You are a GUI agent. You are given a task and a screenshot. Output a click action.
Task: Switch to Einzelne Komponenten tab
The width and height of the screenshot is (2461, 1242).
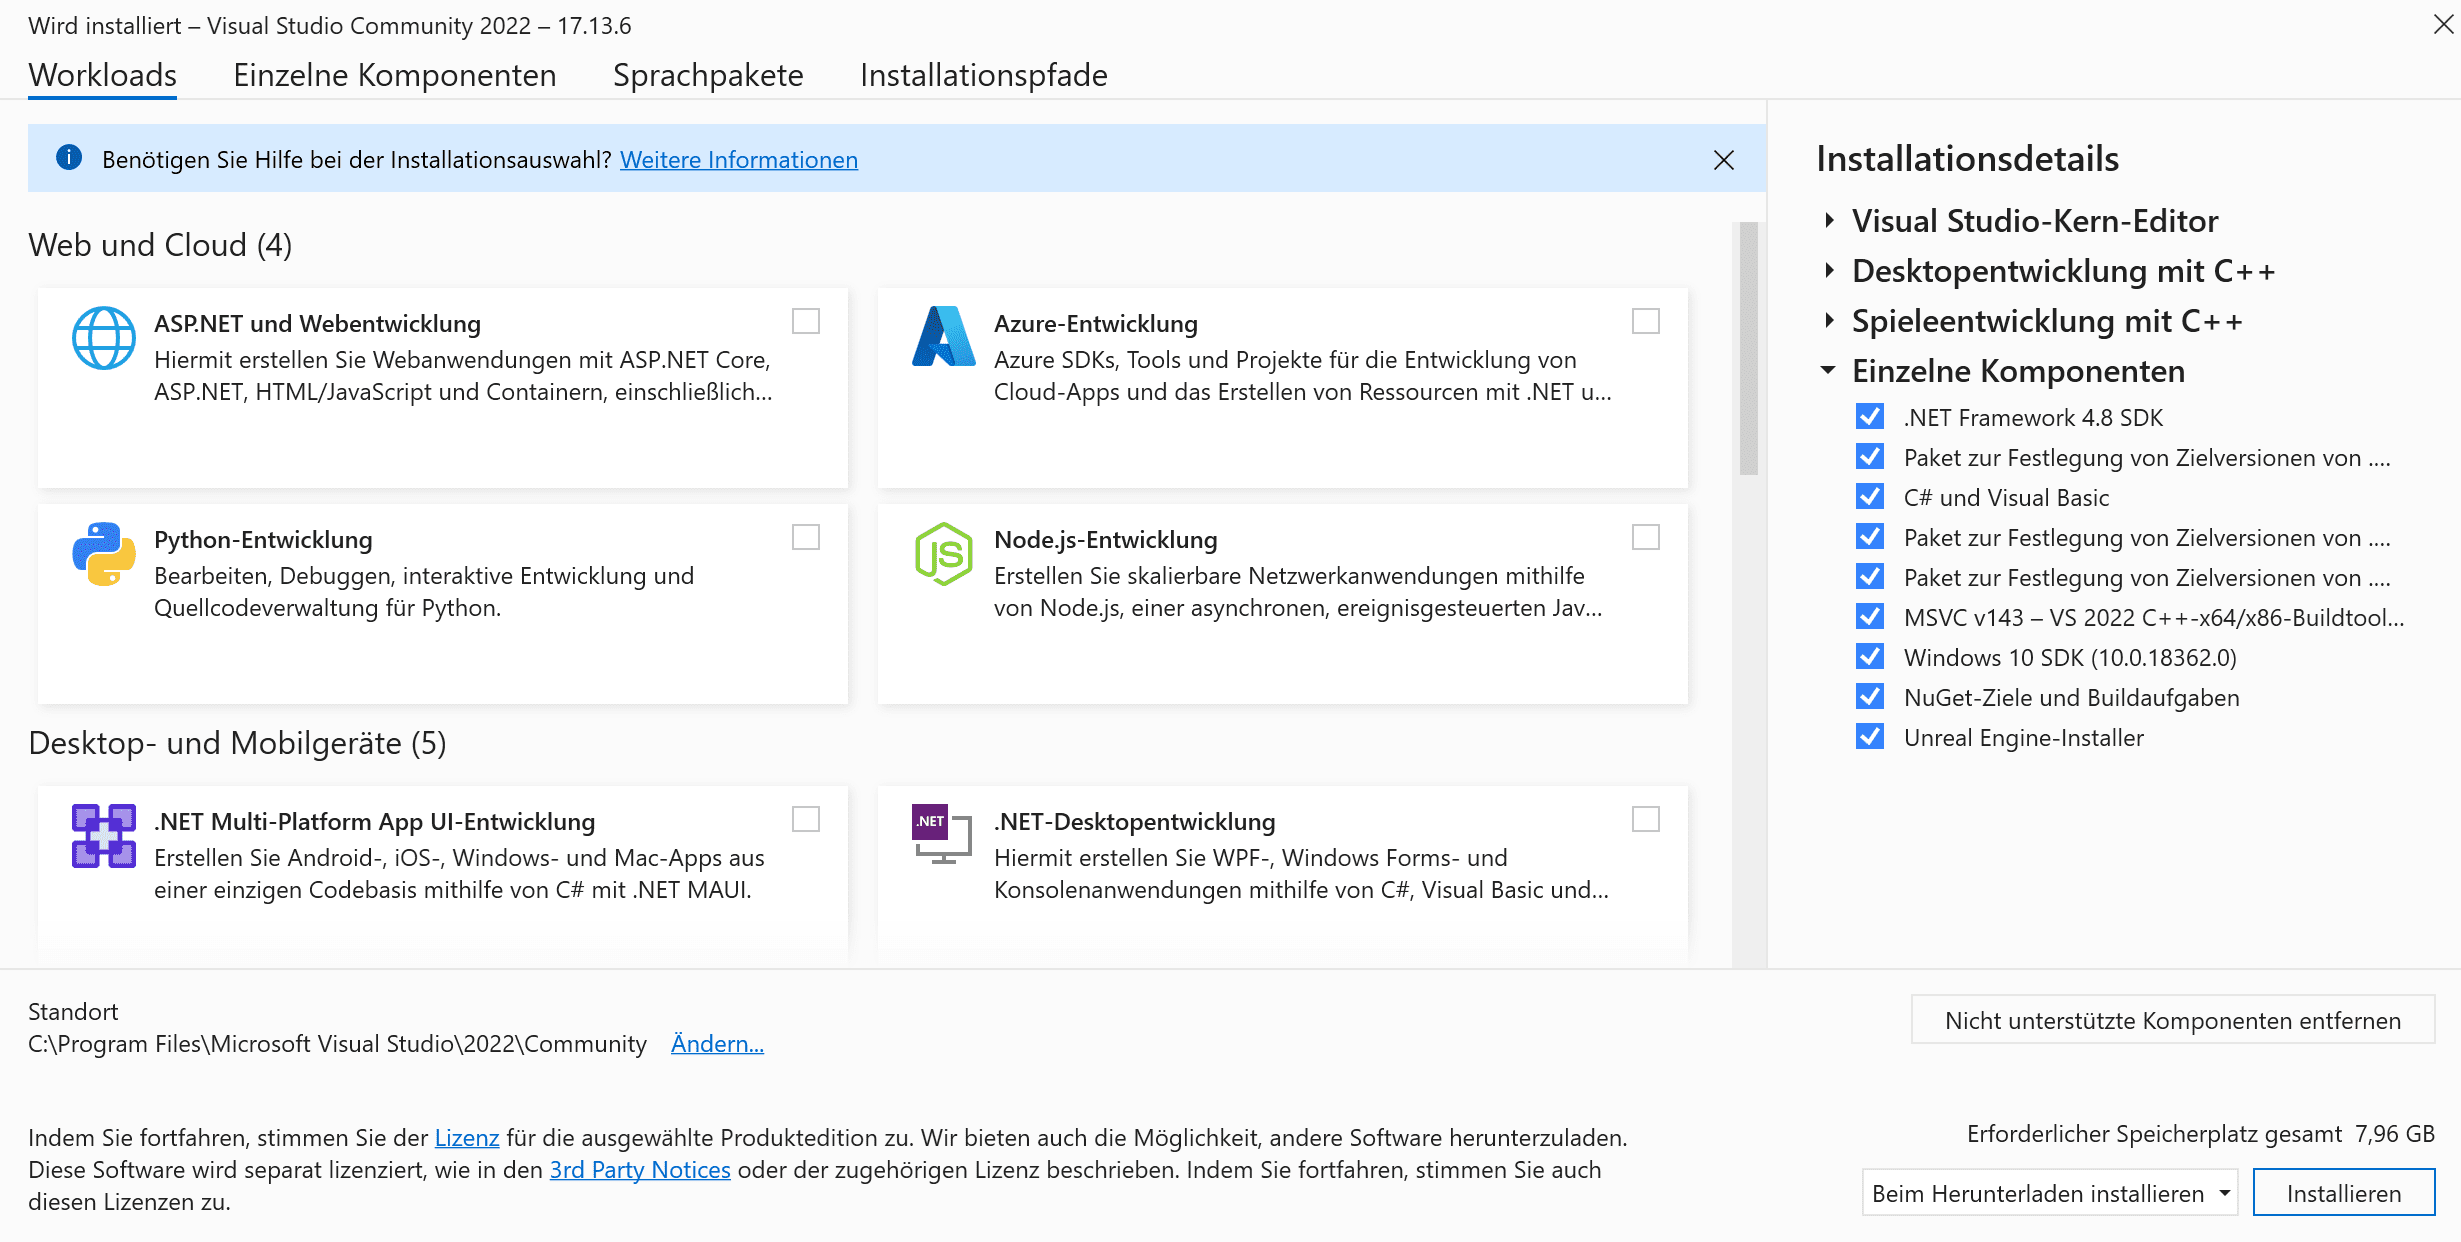pos(394,75)
